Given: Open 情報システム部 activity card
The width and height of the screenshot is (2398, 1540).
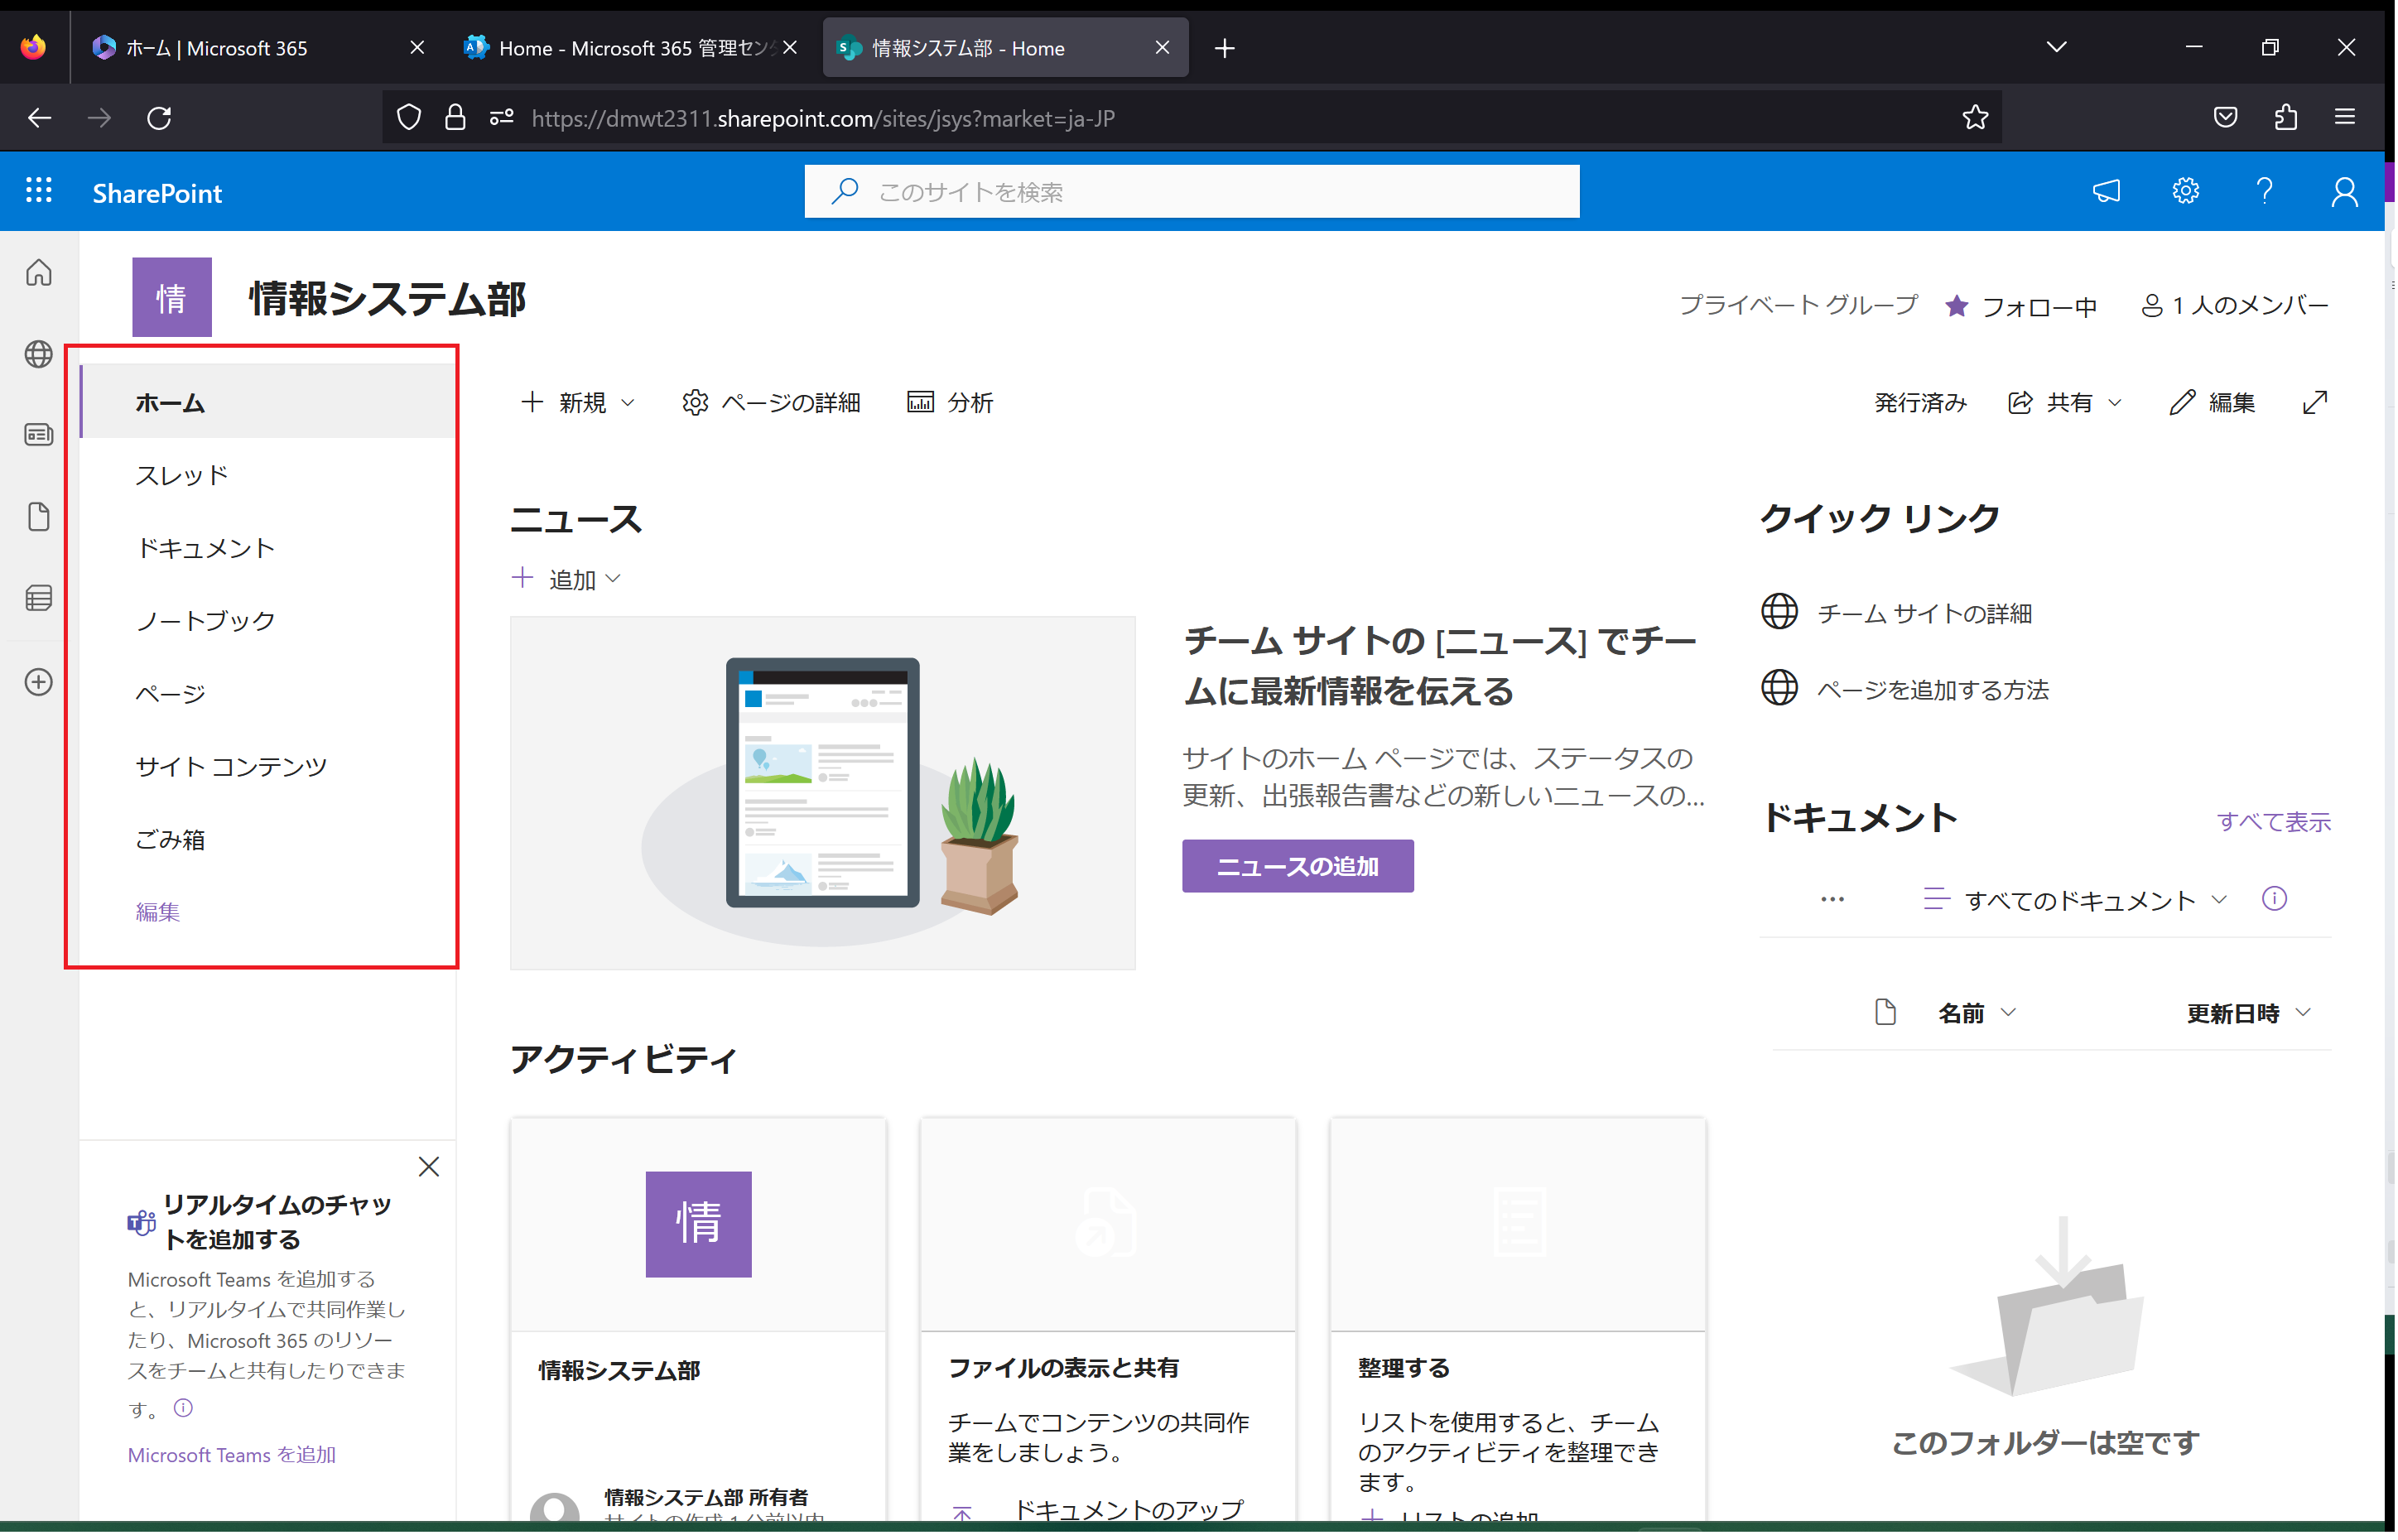Looking at the screenshot, I should click(697, 1321).
